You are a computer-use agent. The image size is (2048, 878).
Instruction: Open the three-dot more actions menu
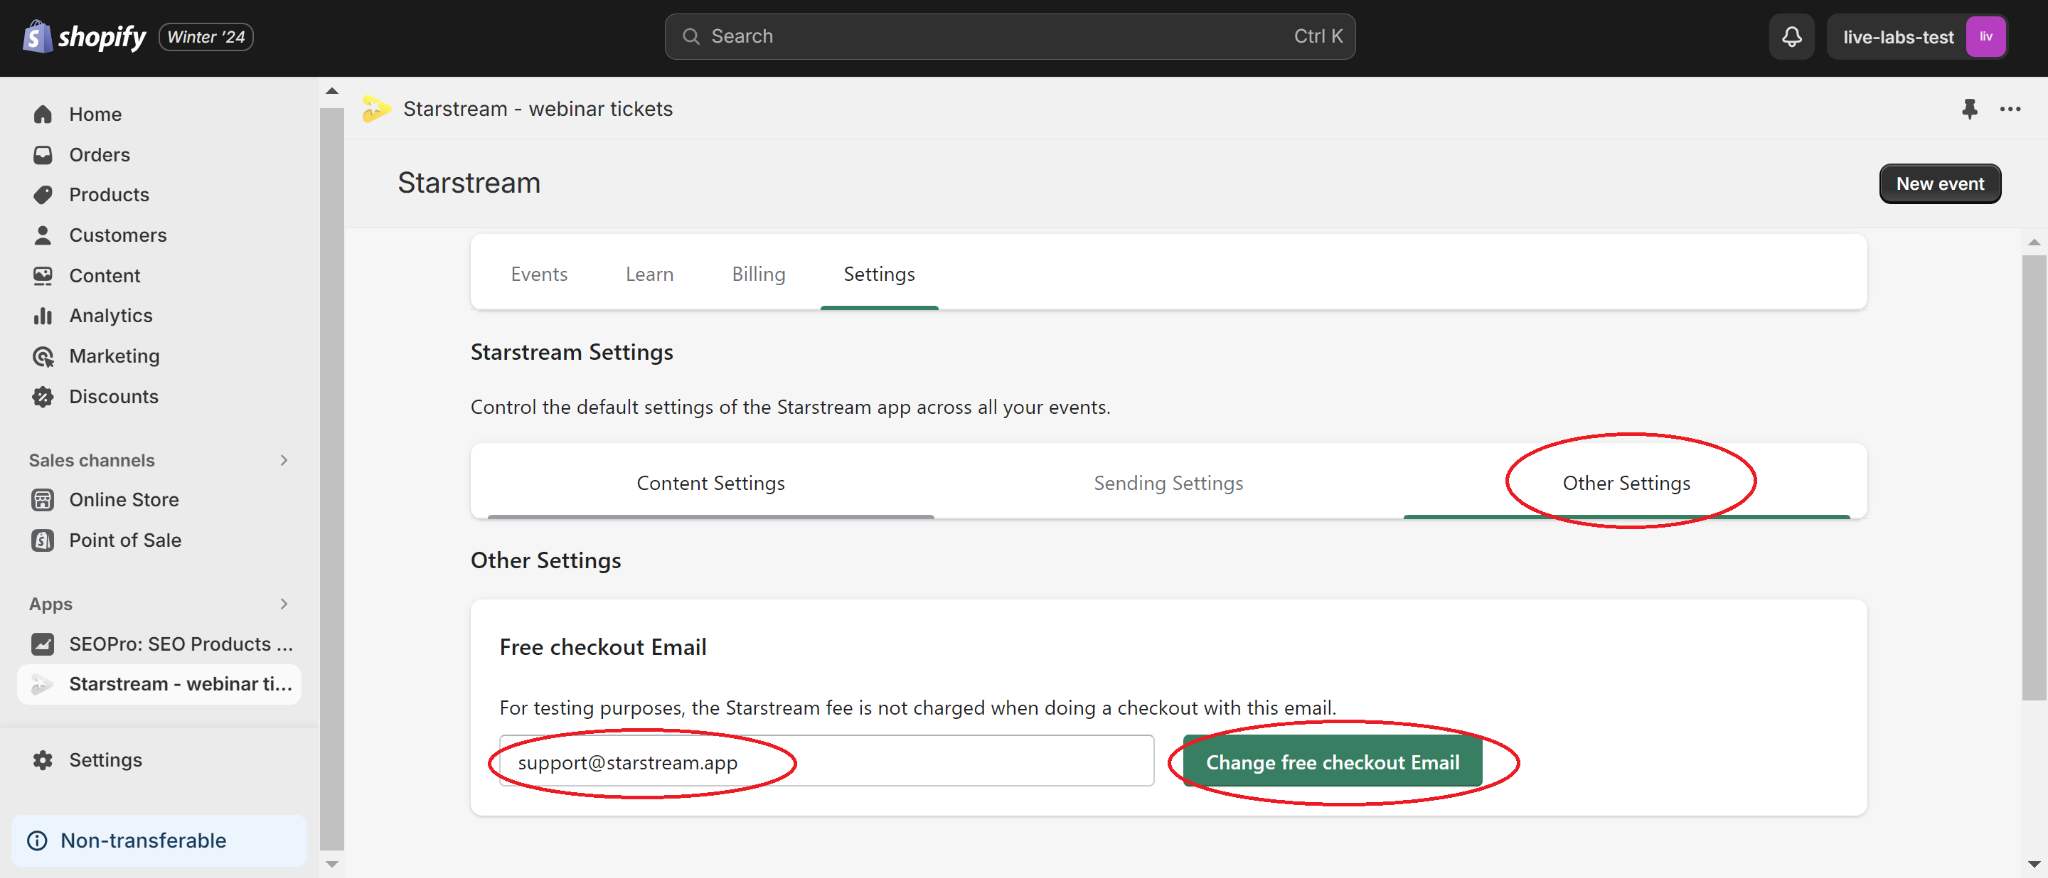(2010, 109)
